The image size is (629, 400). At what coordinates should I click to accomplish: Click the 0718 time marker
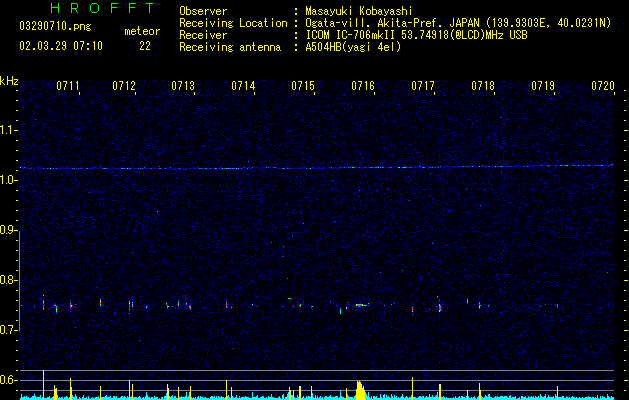tap(483, 86)
